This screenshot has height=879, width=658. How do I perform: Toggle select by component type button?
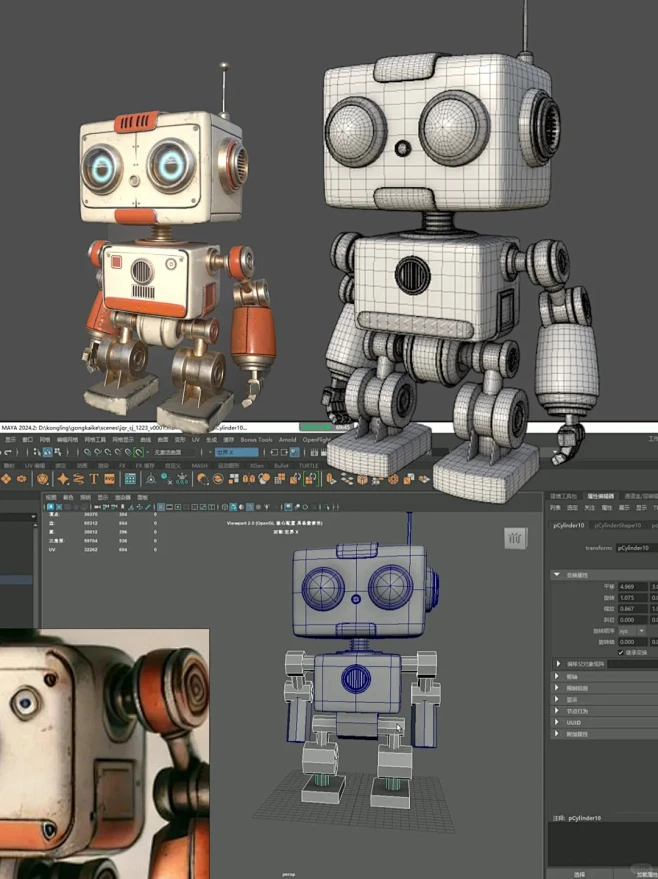(x=58, y=452)
